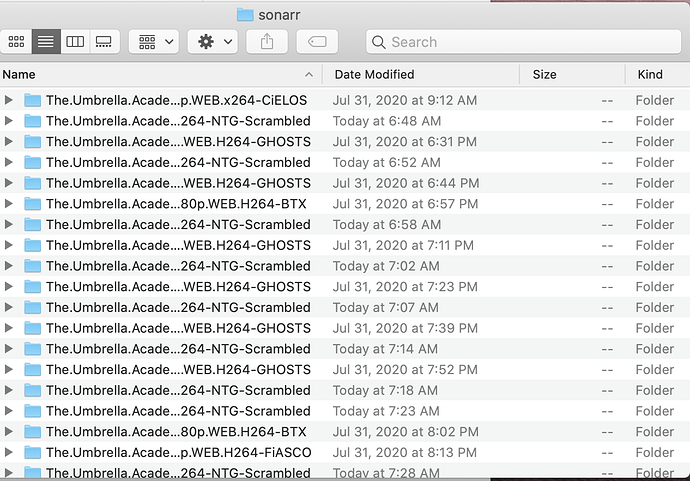Expand folder modified Jul 31 at 6:31 PM
This screenshot has height=481, width=690.
click(x=8, y=141)
